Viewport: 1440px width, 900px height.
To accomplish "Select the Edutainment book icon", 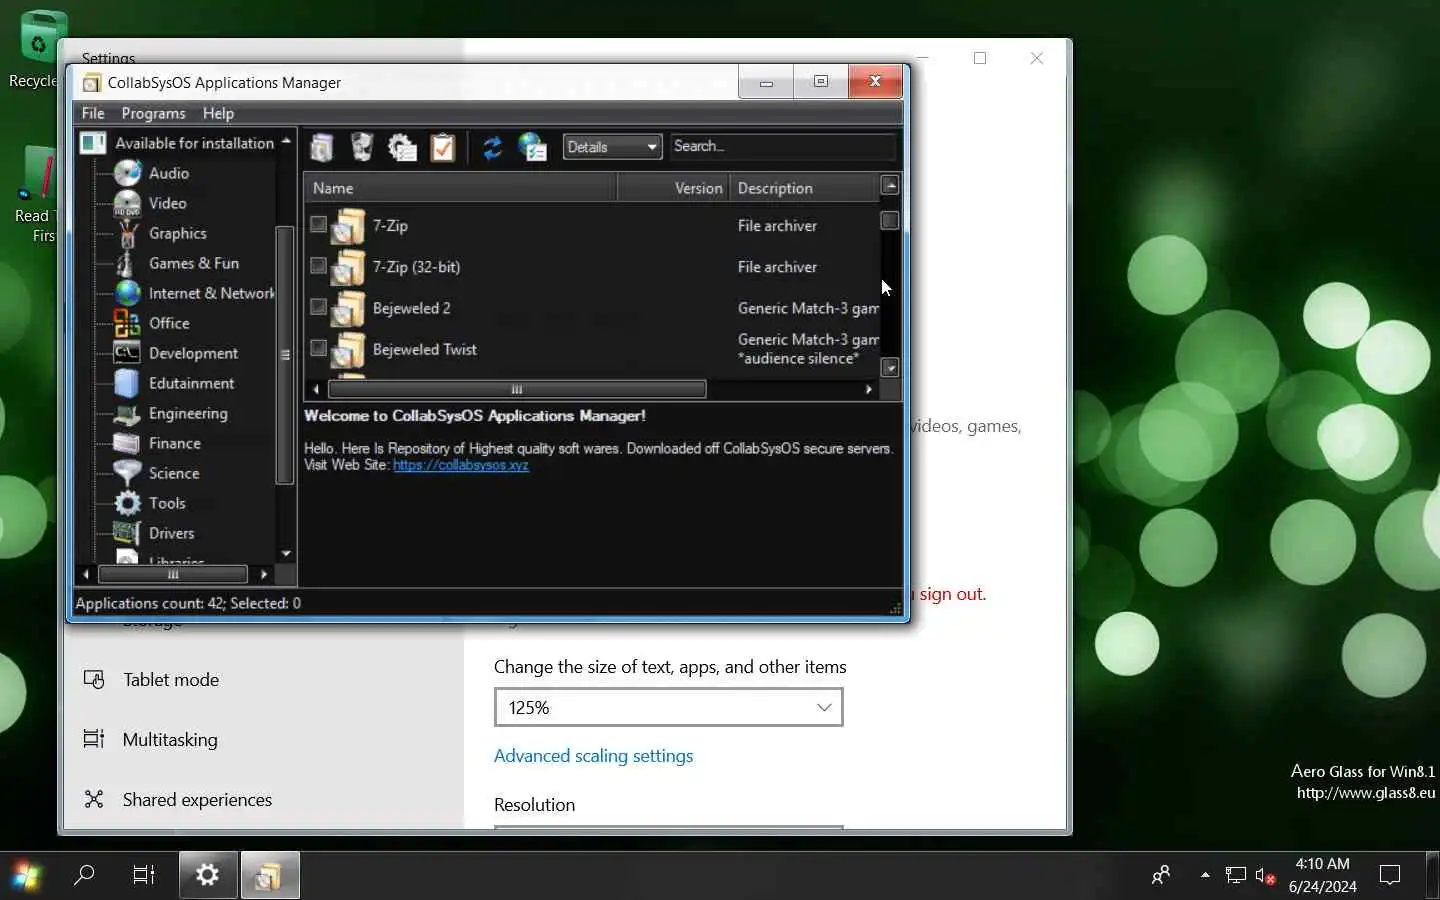I will 127,383.
